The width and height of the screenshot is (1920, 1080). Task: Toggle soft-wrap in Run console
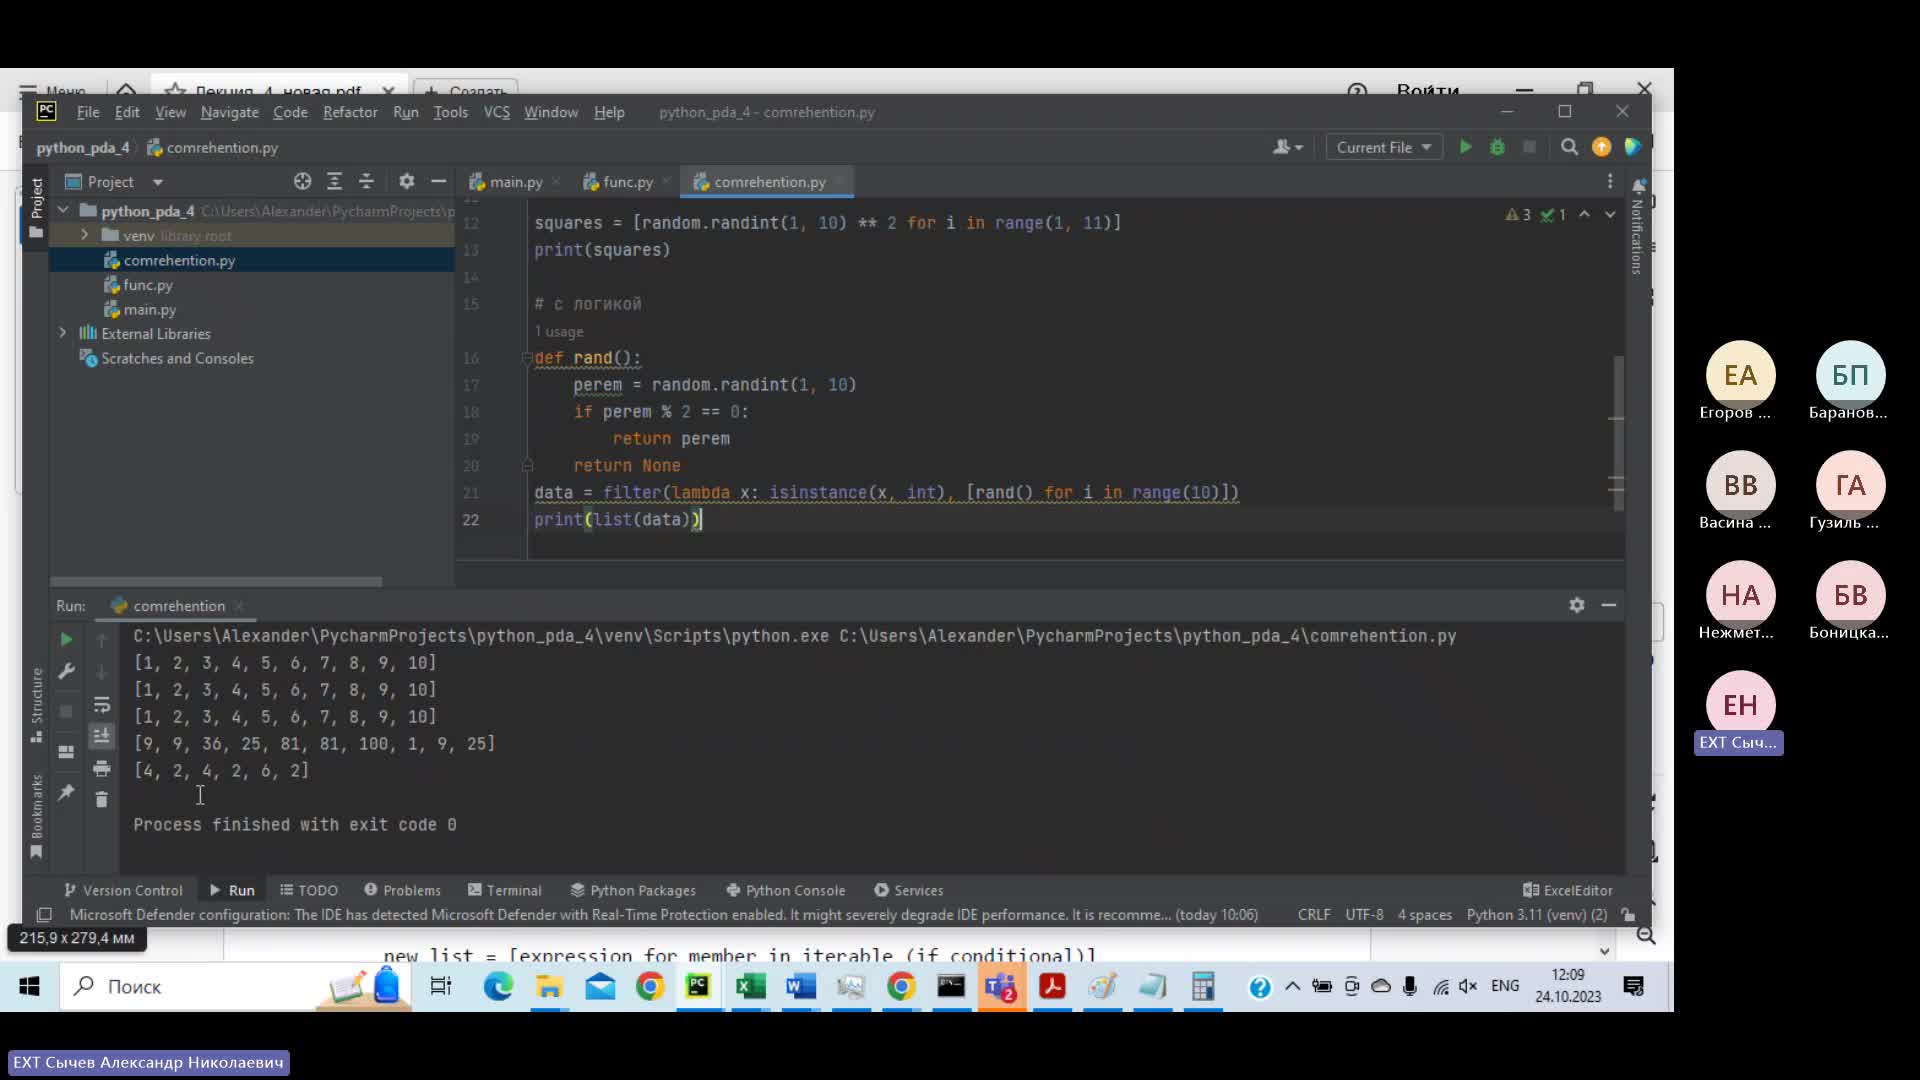[101, 704]
